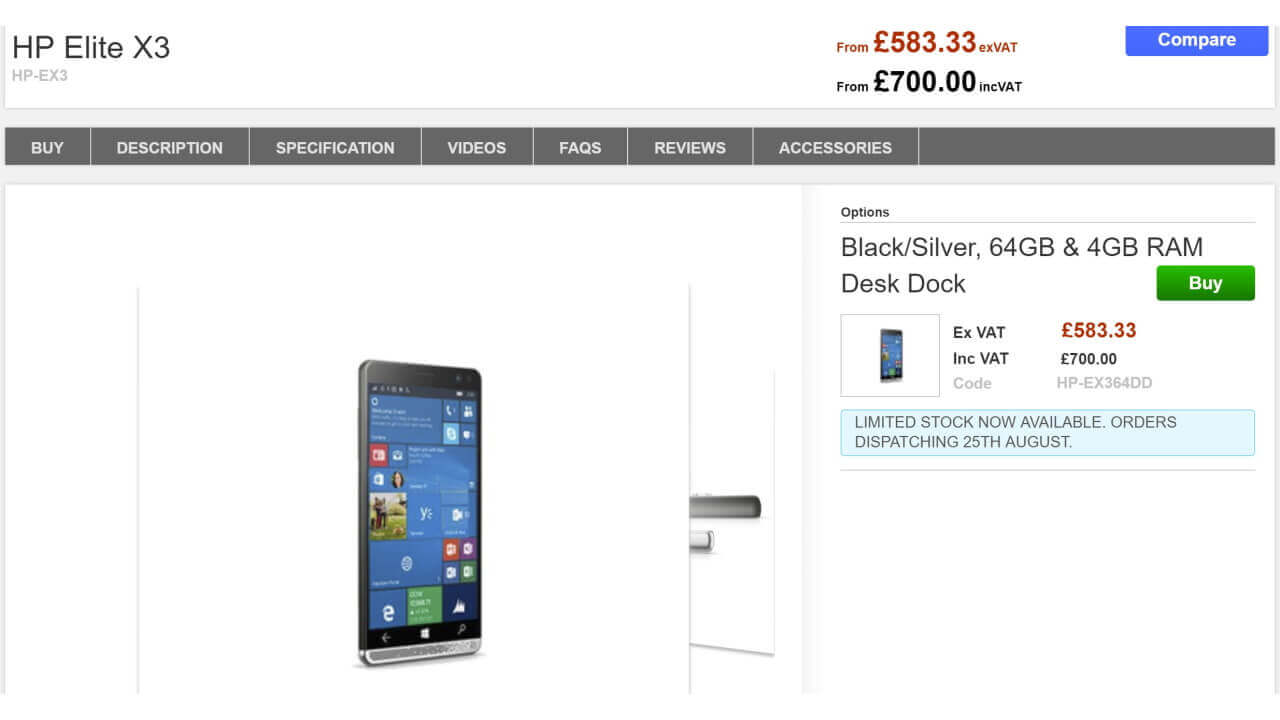
Task: Select the Black/Silver 64GB option heading
Action: pyautogui.click(x=1022, y=246)
